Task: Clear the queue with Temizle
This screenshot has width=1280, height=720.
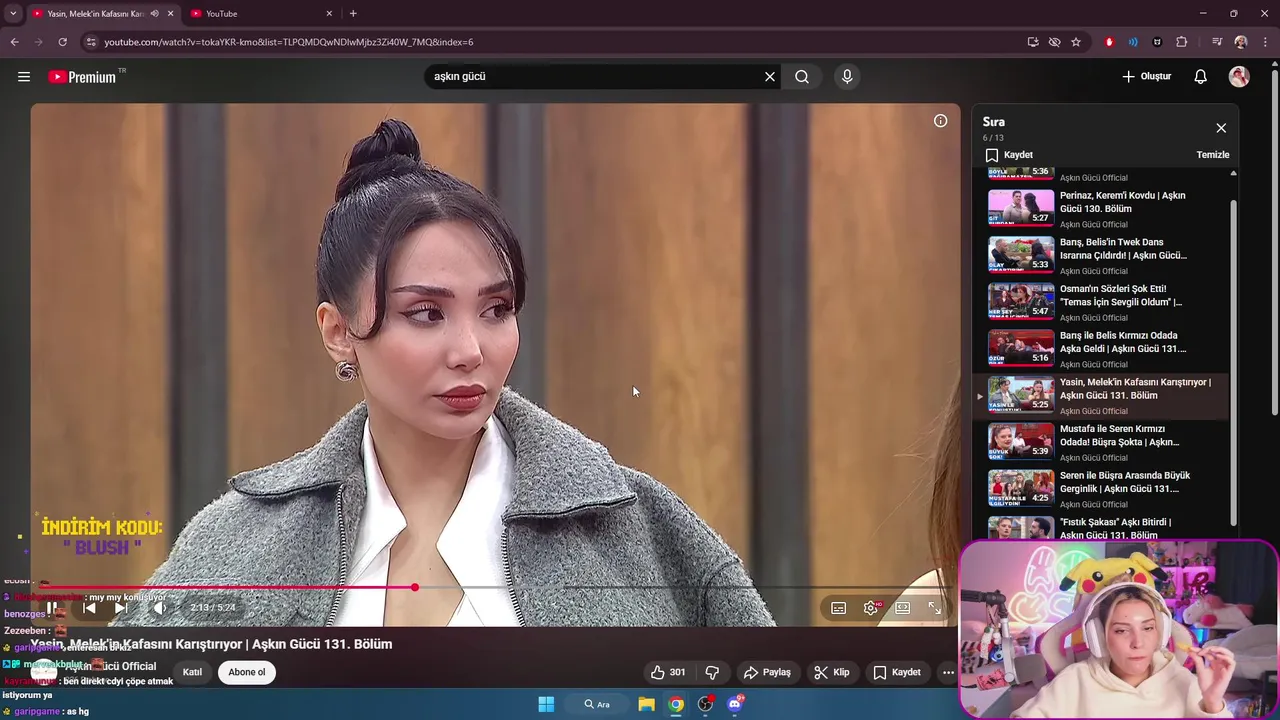Action: pos(1213,155)
